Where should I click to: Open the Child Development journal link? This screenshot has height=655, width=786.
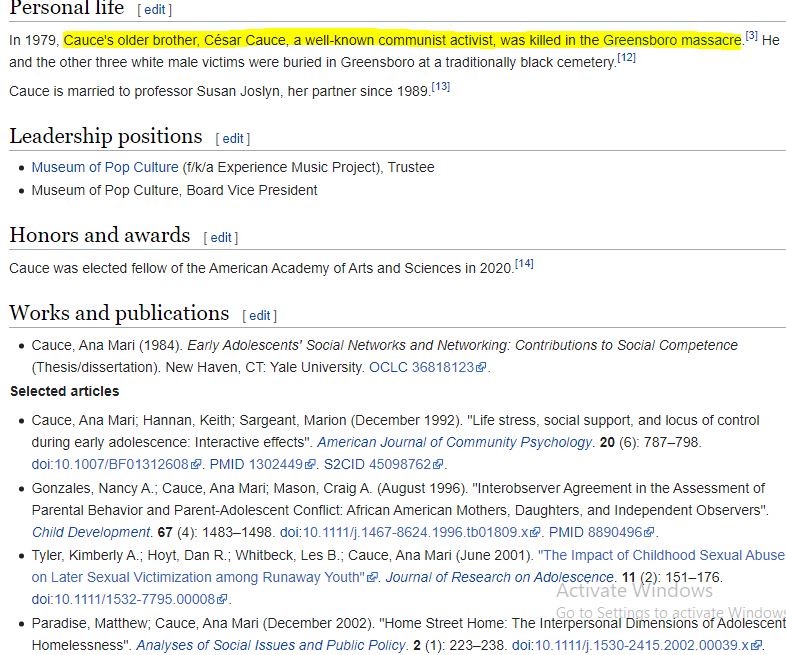(x=91, y=532)
